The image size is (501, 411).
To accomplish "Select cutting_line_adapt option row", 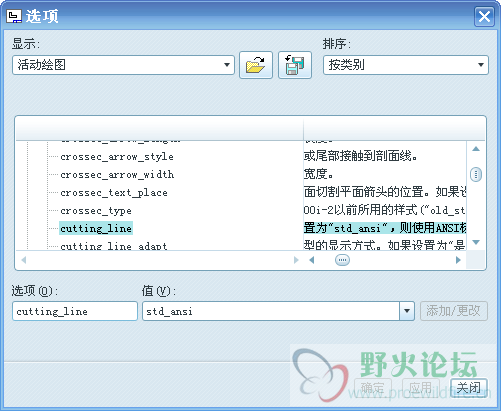I will pos(113,246).
